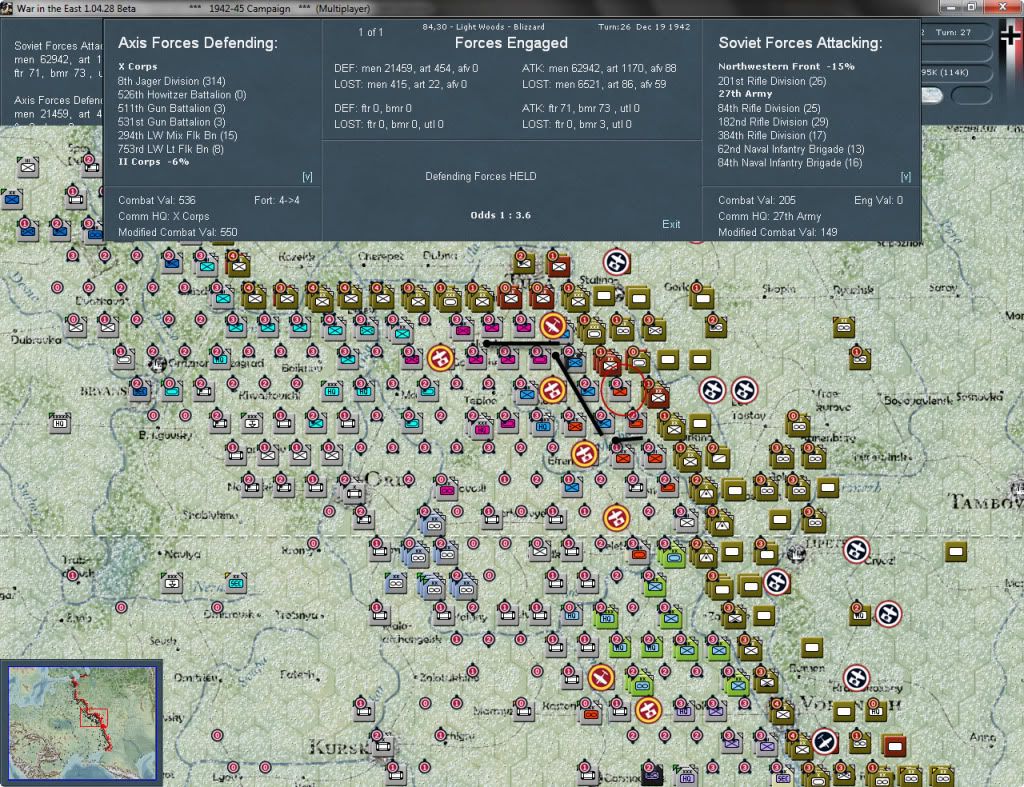The width and height of the screenshot is (1024, 787).
Task: Select the Axis counter on the KURSK label
Action: (x=384, y=745)
